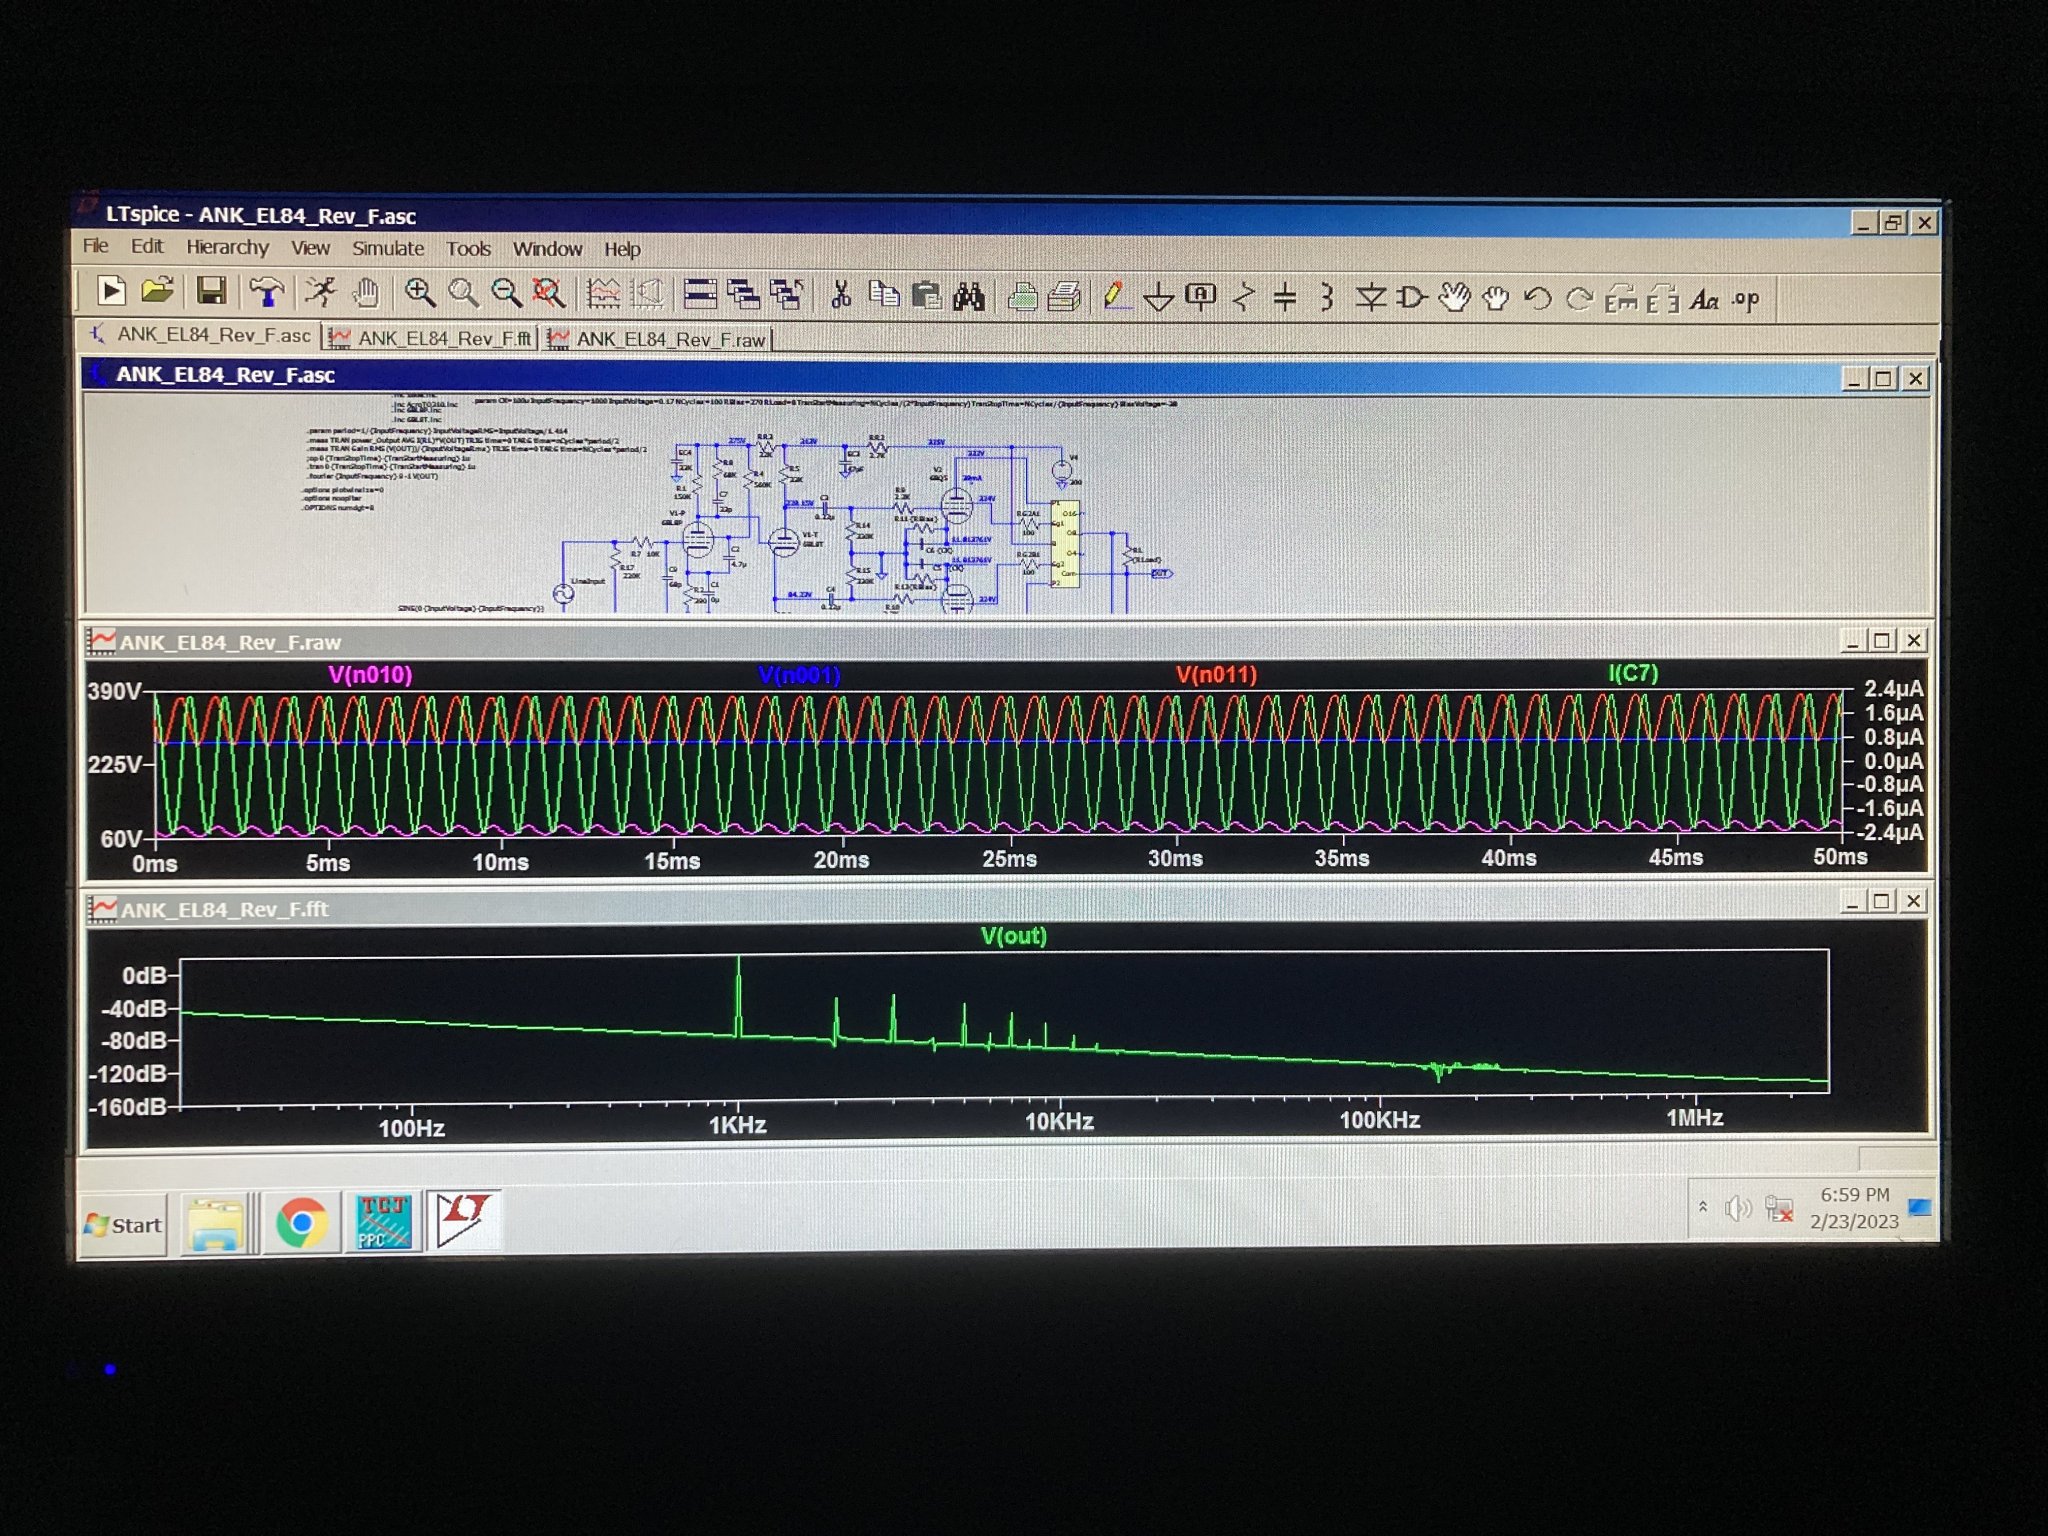Image resolution: width=2048 pixels, height=1536 pixels.
Task: Select the Resistor component tool
Action: pyautogui.click(x=1243, y=297)
